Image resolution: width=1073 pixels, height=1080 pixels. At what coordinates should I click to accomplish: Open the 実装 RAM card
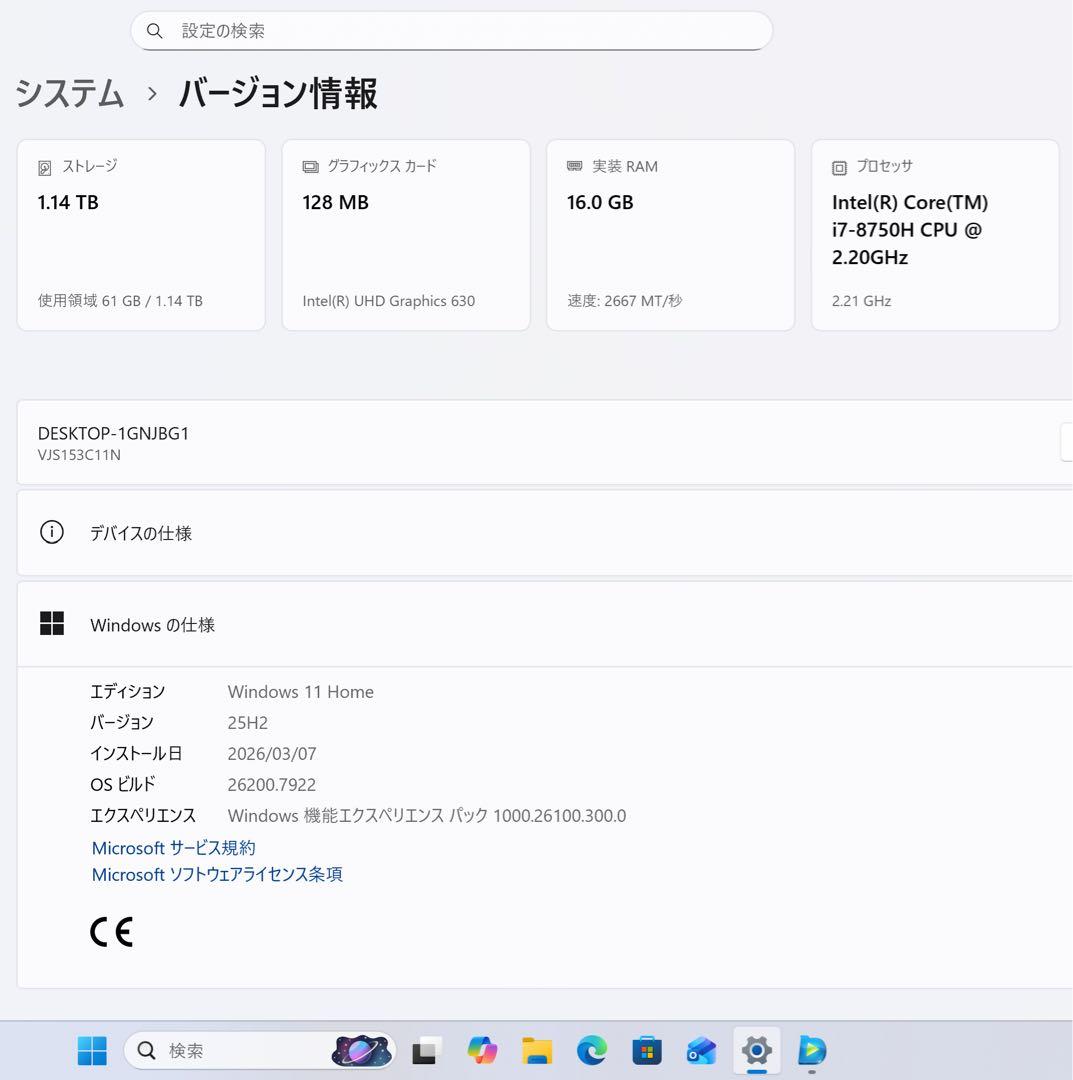click(x=670, y=235)
